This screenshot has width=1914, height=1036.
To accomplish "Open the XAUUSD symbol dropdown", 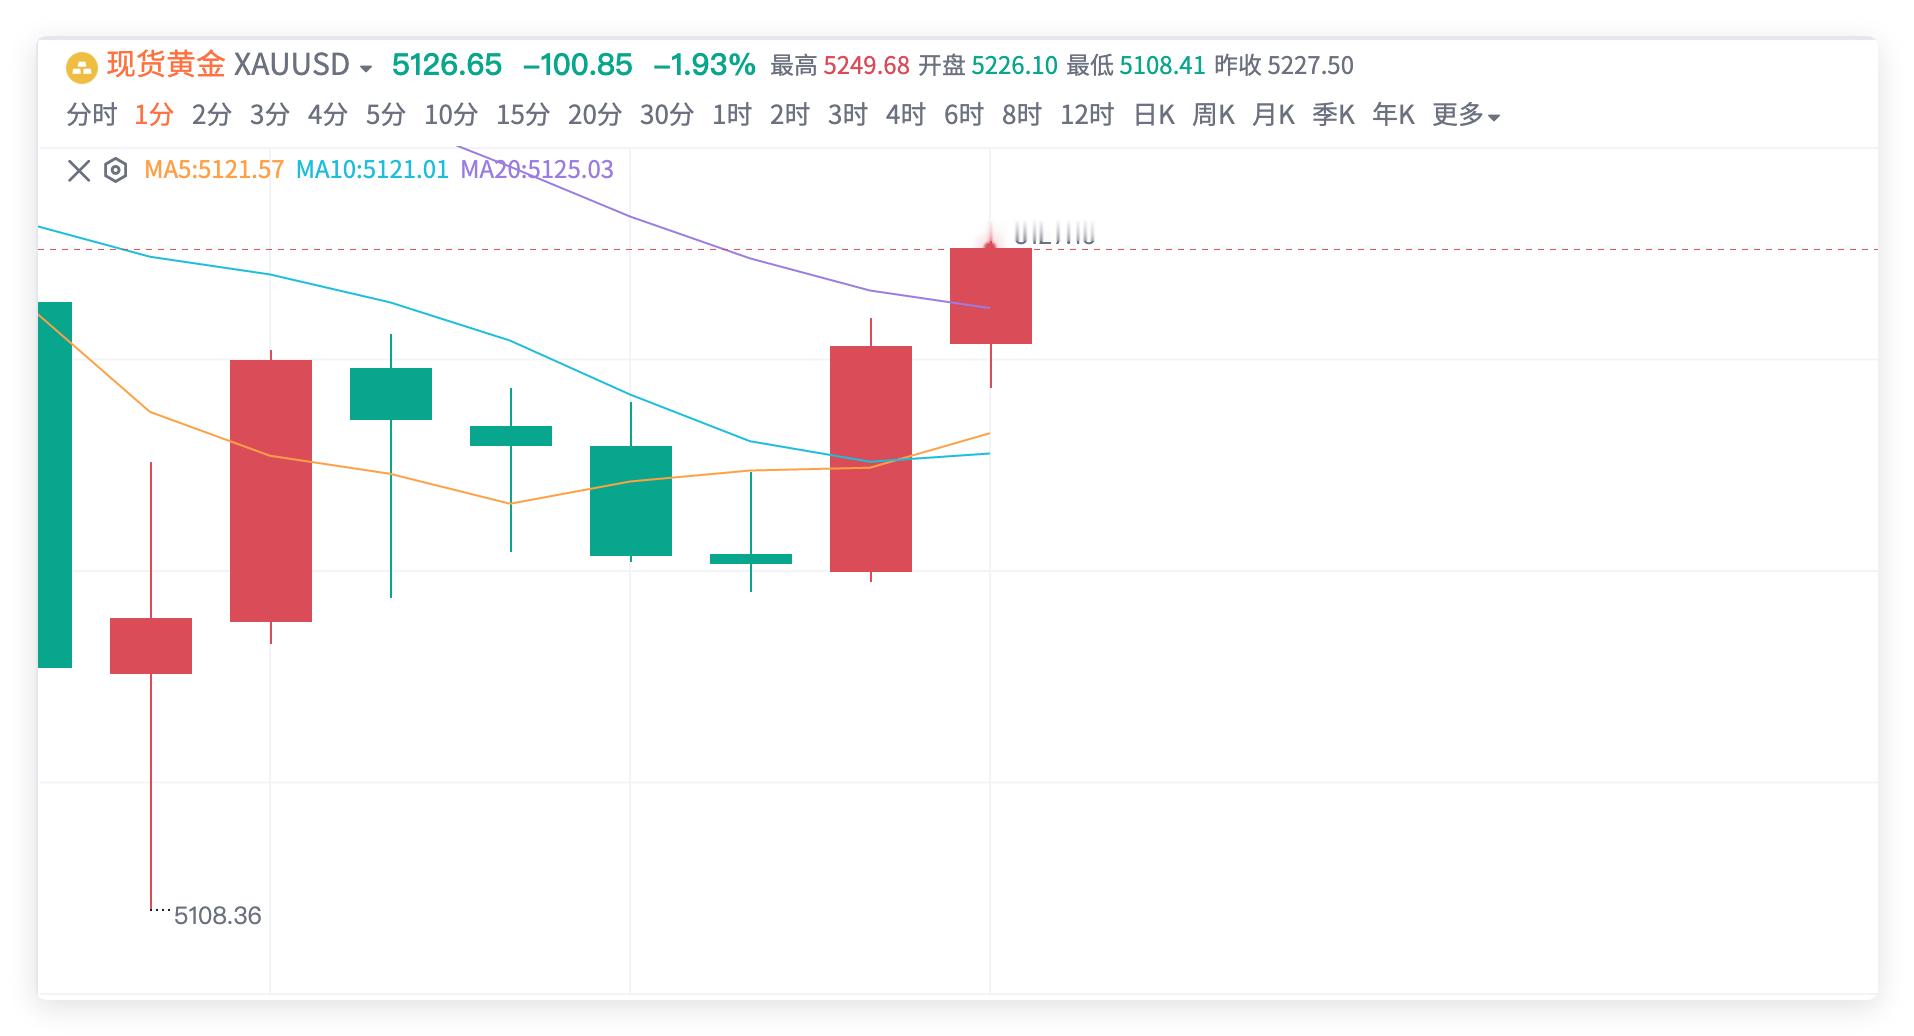I will pyautogui.click(x=365, y=68).
